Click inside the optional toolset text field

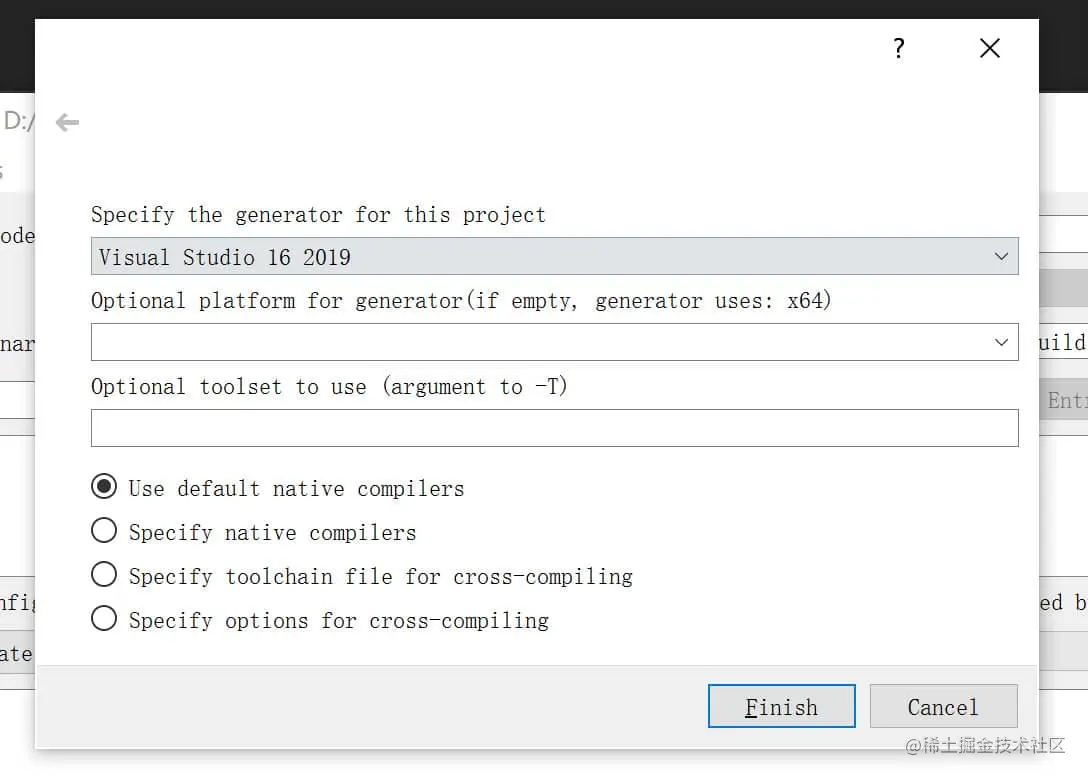click(x=555, y=428)
